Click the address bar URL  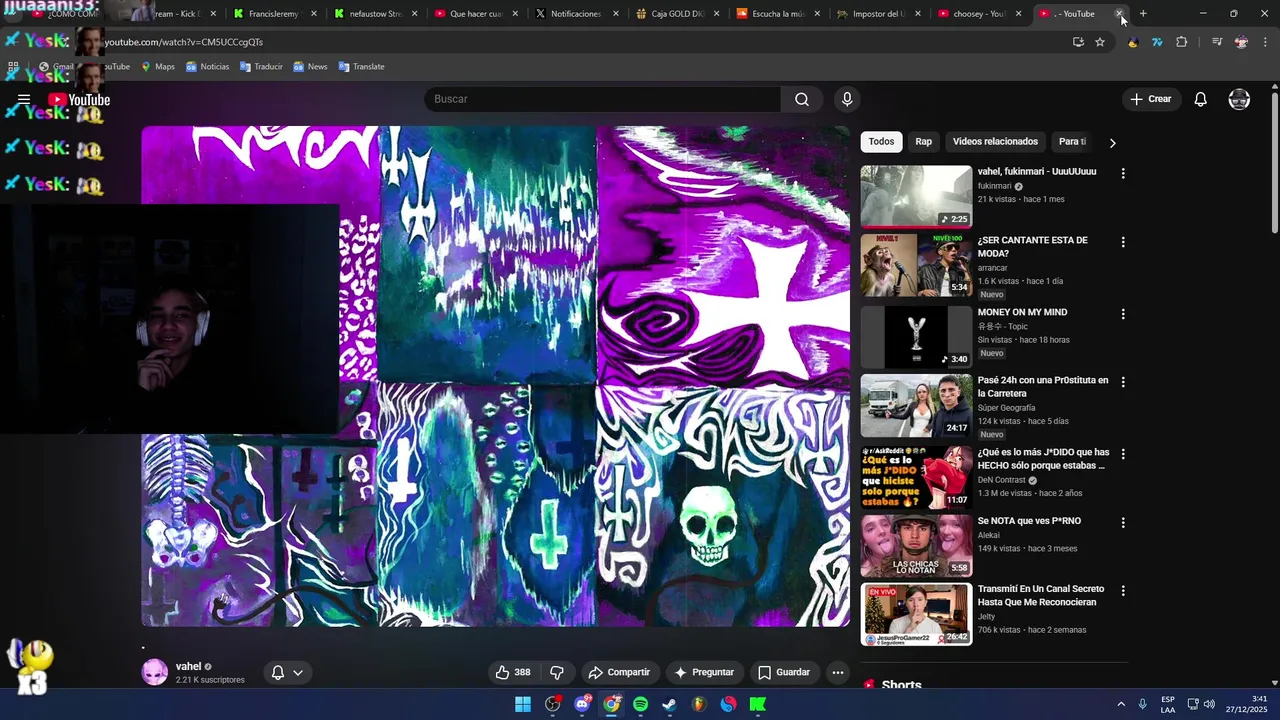pyautogui.click(x=184, y=42)
